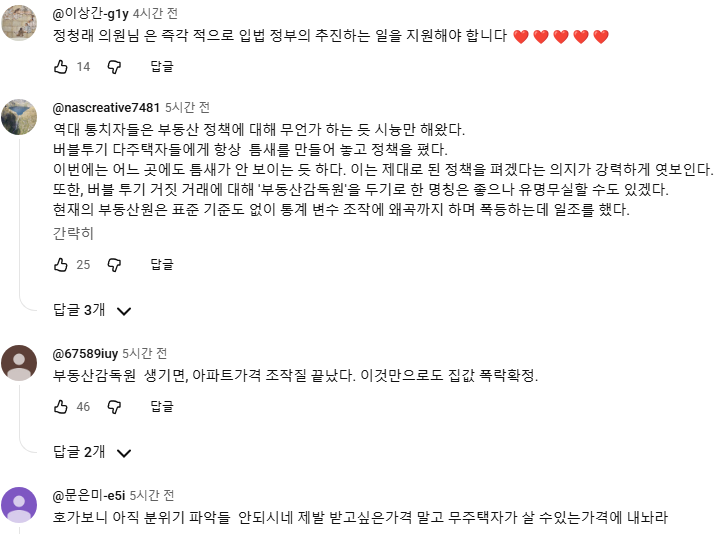Dislike the comment by @이상간-g1y
717x534 pixels.
[114, 67]
